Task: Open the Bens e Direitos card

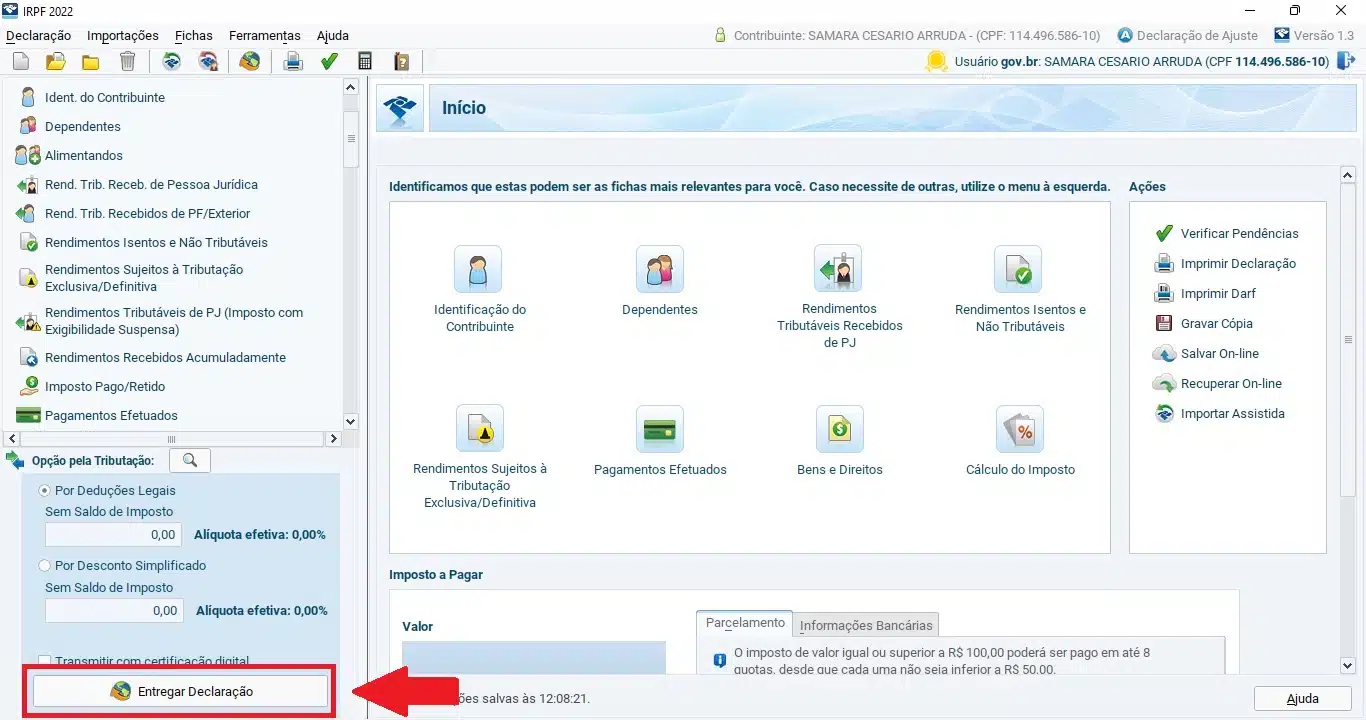Action: pyautogui.click(x=839, y=430)
